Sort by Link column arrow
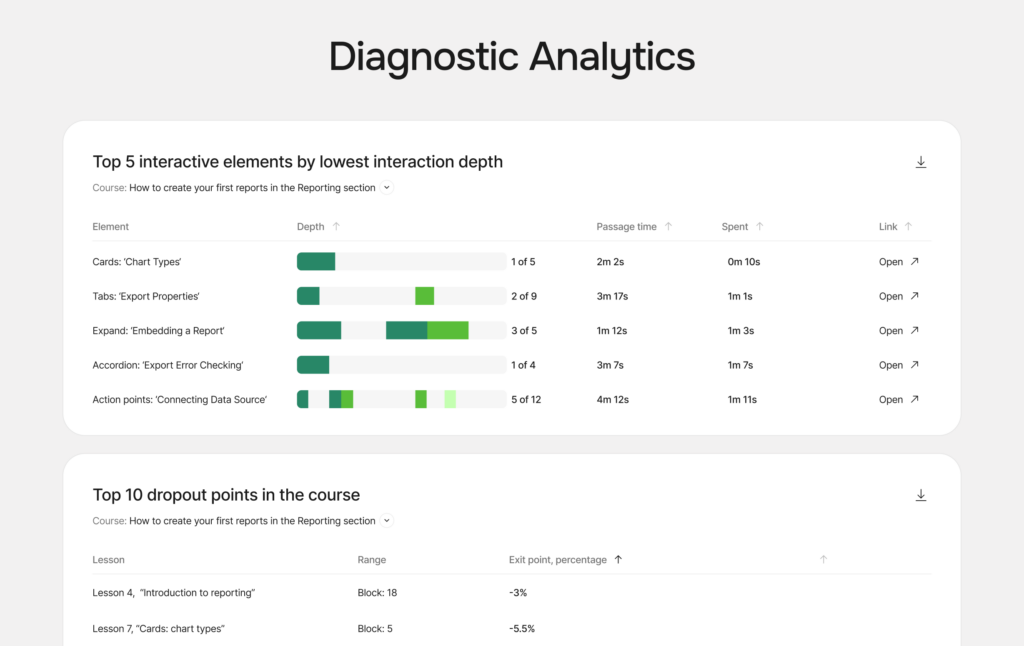 908,227
